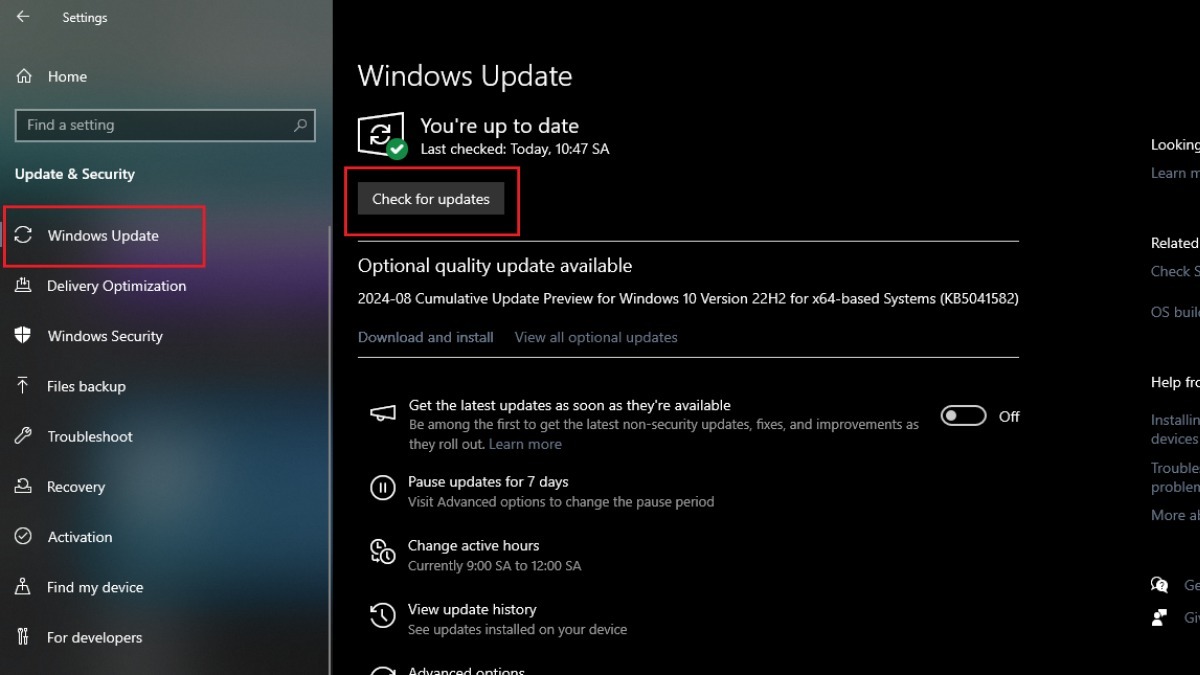Click the update history icon
The width and height of the screenshot is (1200, 675).
click(x=382, y=615)
